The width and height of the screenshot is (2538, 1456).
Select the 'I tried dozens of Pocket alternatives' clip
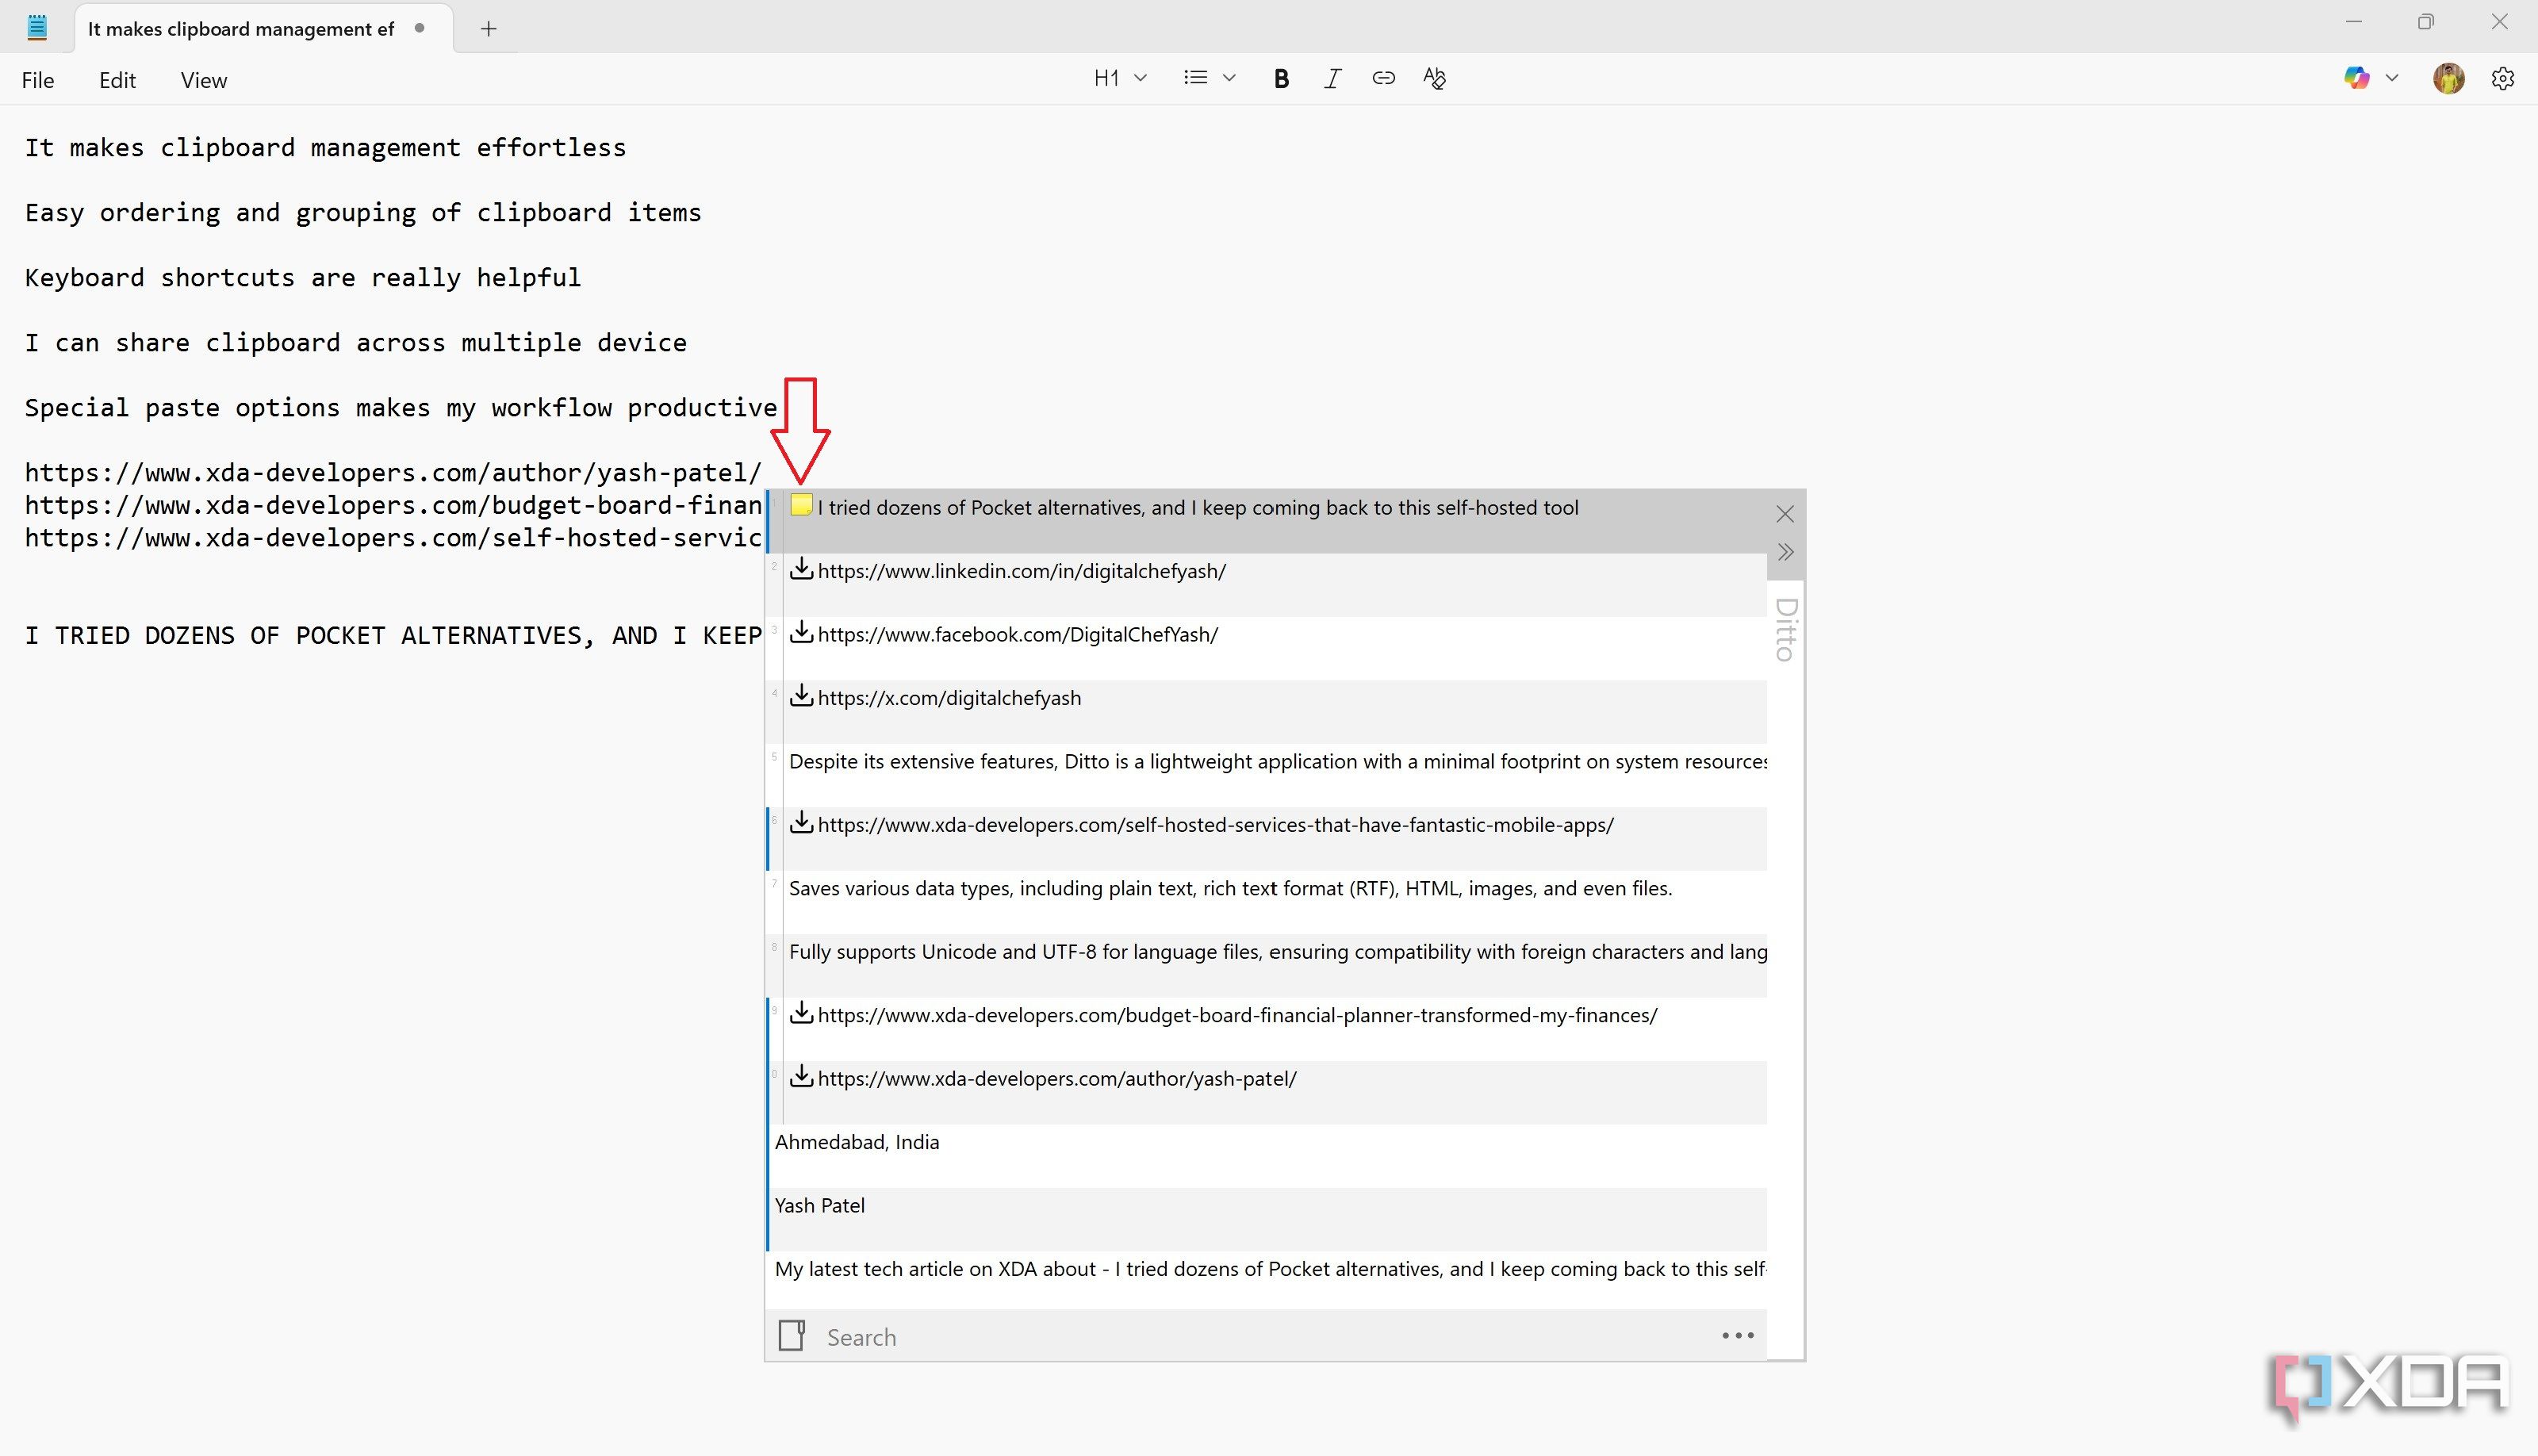pos(1267,521)
